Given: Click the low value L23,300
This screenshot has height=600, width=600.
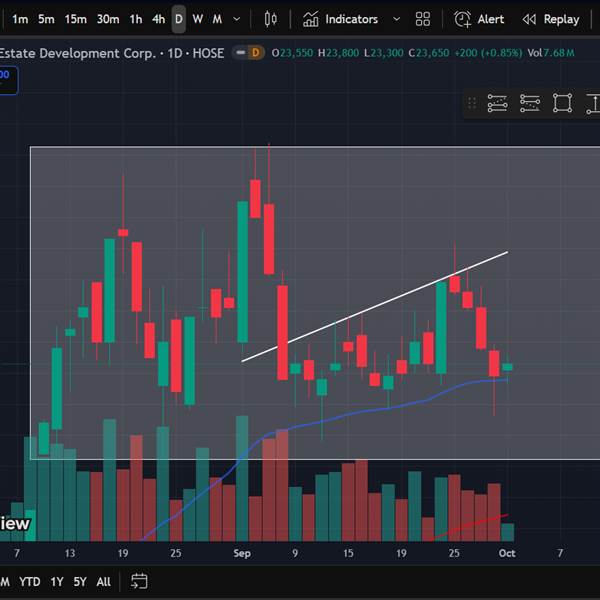Looking at the screenshot, I should 383,53.
